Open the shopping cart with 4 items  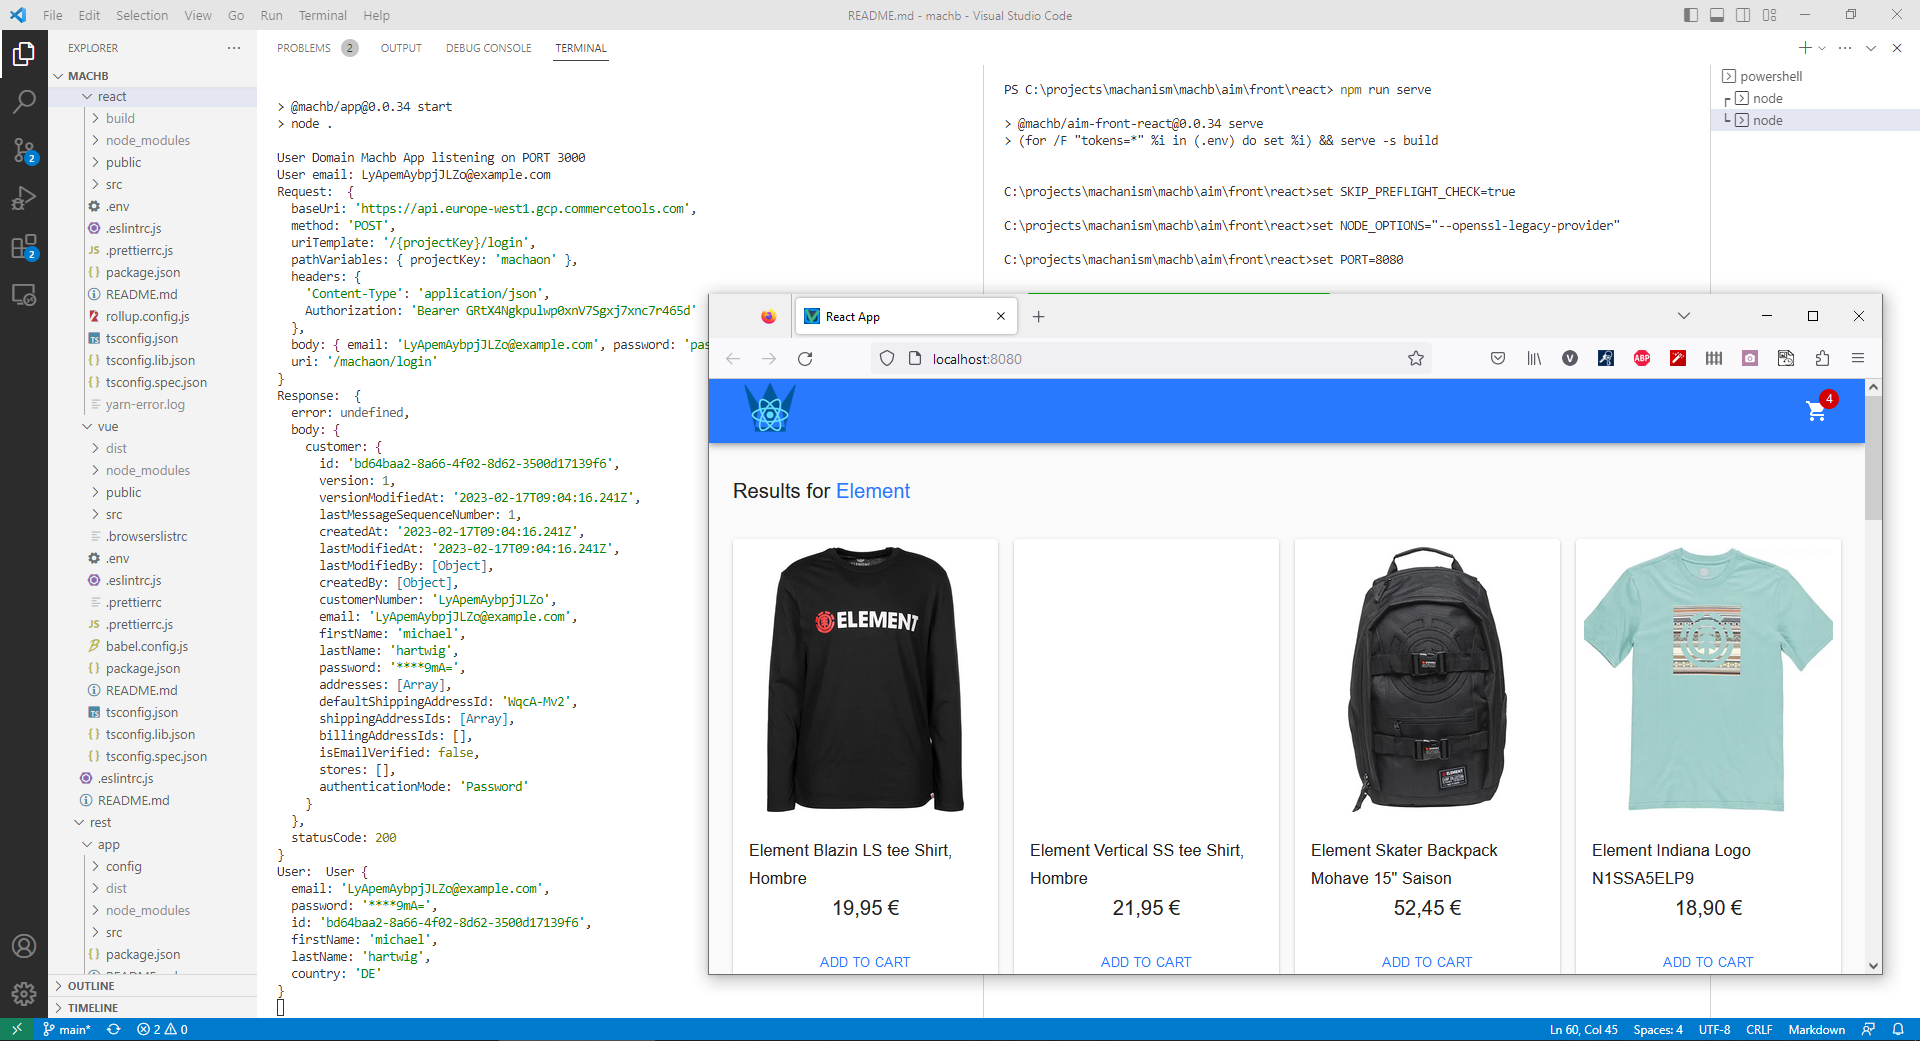tap(1818, 409)
